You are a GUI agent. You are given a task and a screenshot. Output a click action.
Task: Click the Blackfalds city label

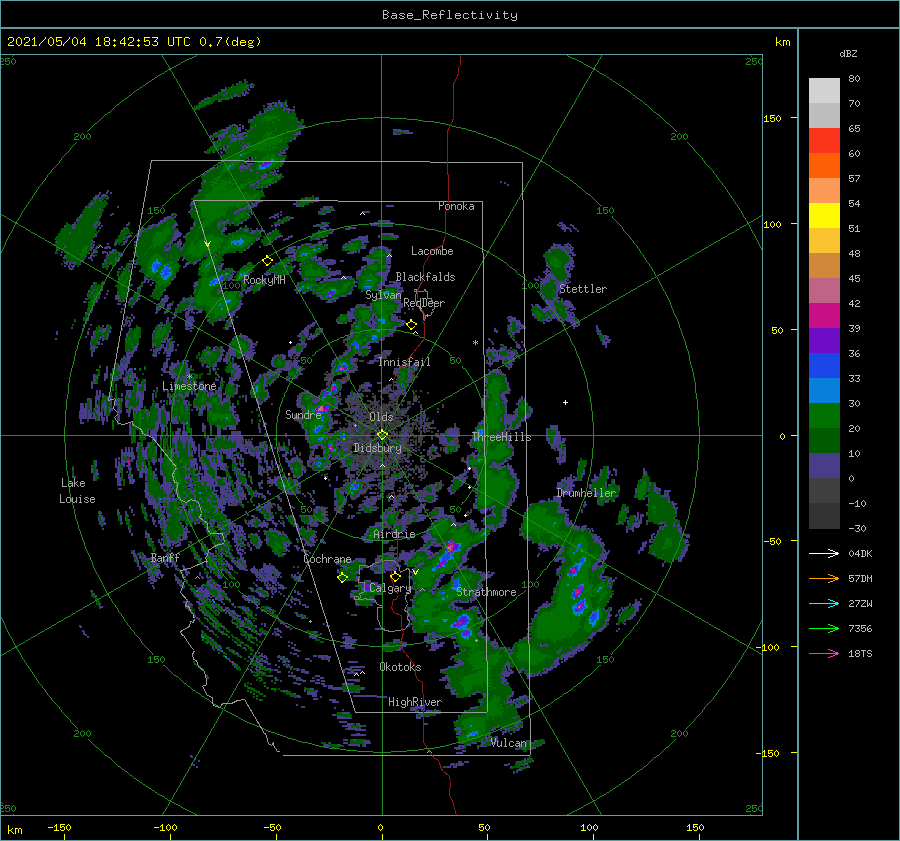coord(425,277)
